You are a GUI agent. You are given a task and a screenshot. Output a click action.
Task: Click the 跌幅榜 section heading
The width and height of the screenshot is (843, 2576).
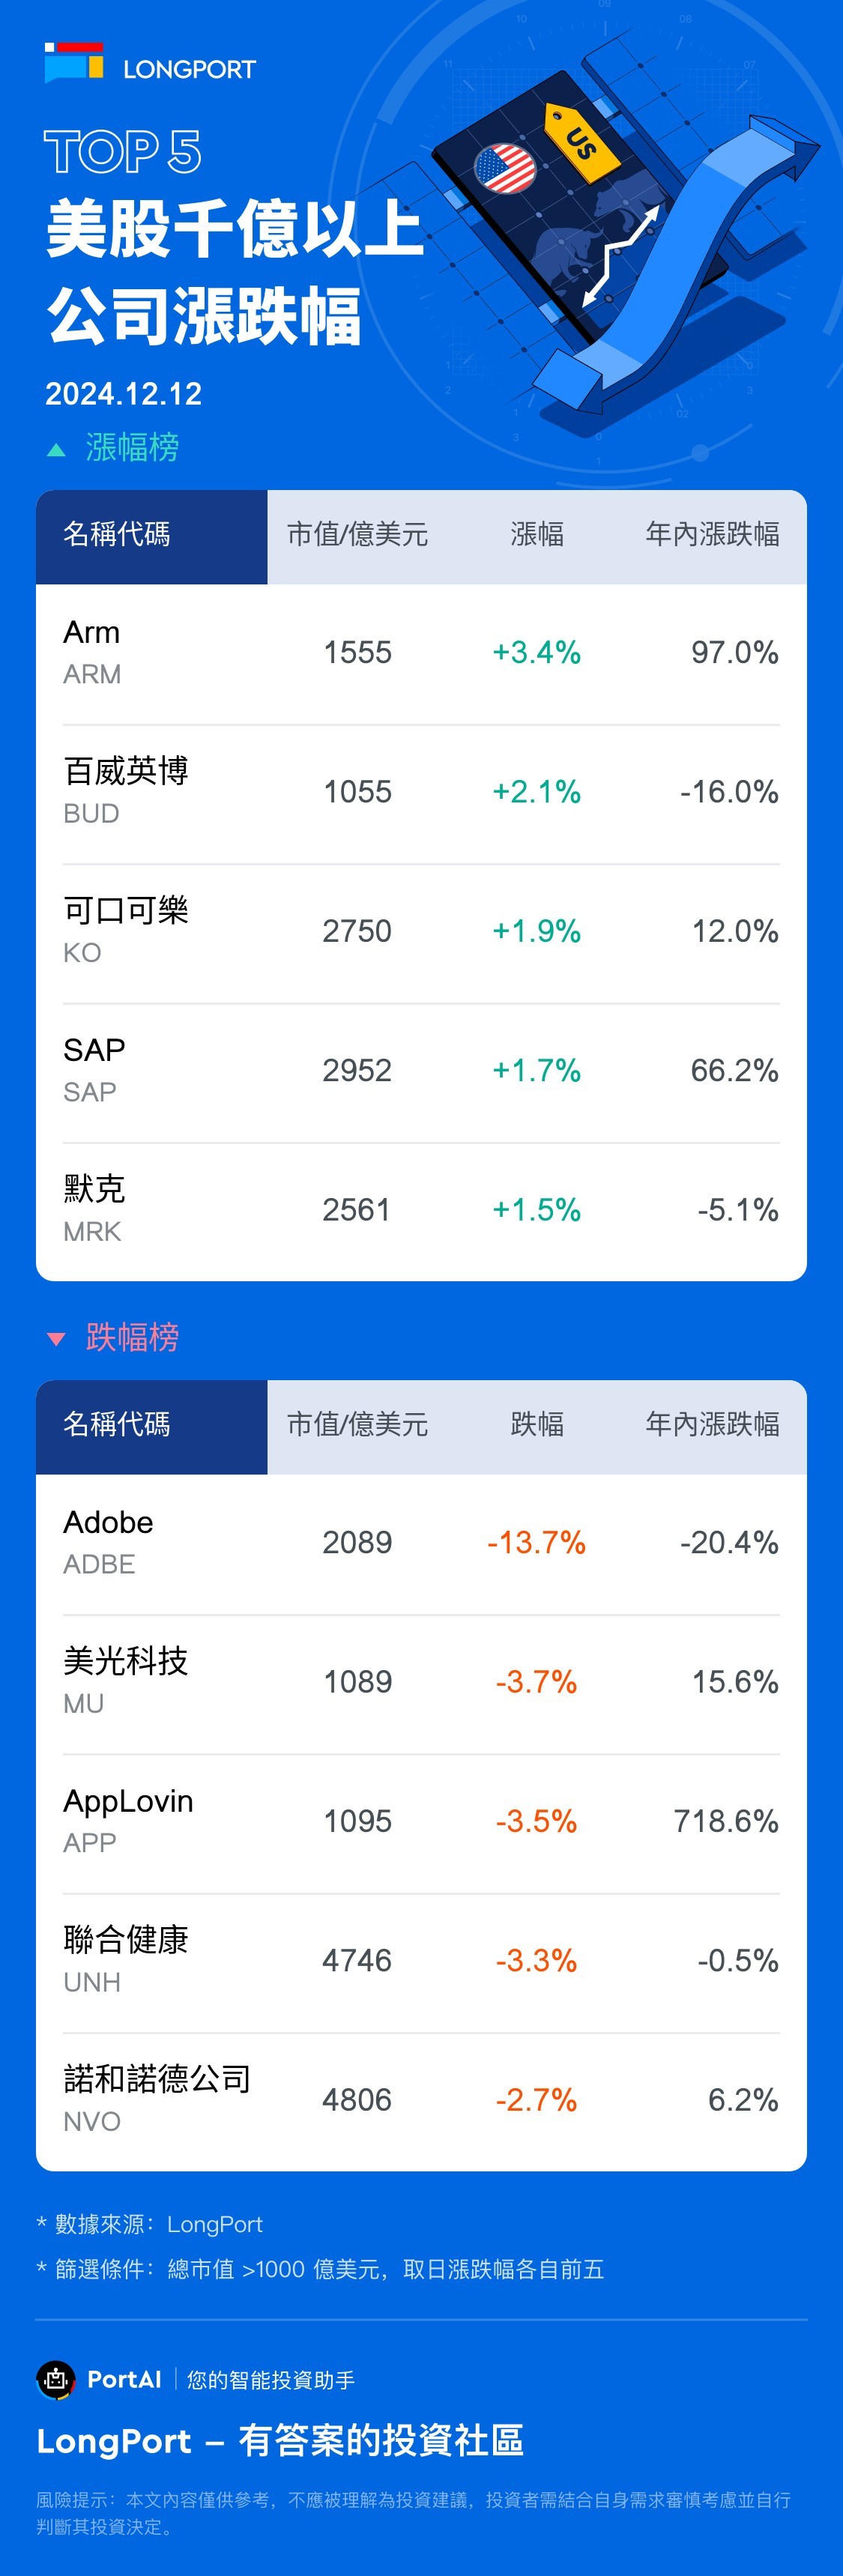click(x=132, y=1338)
